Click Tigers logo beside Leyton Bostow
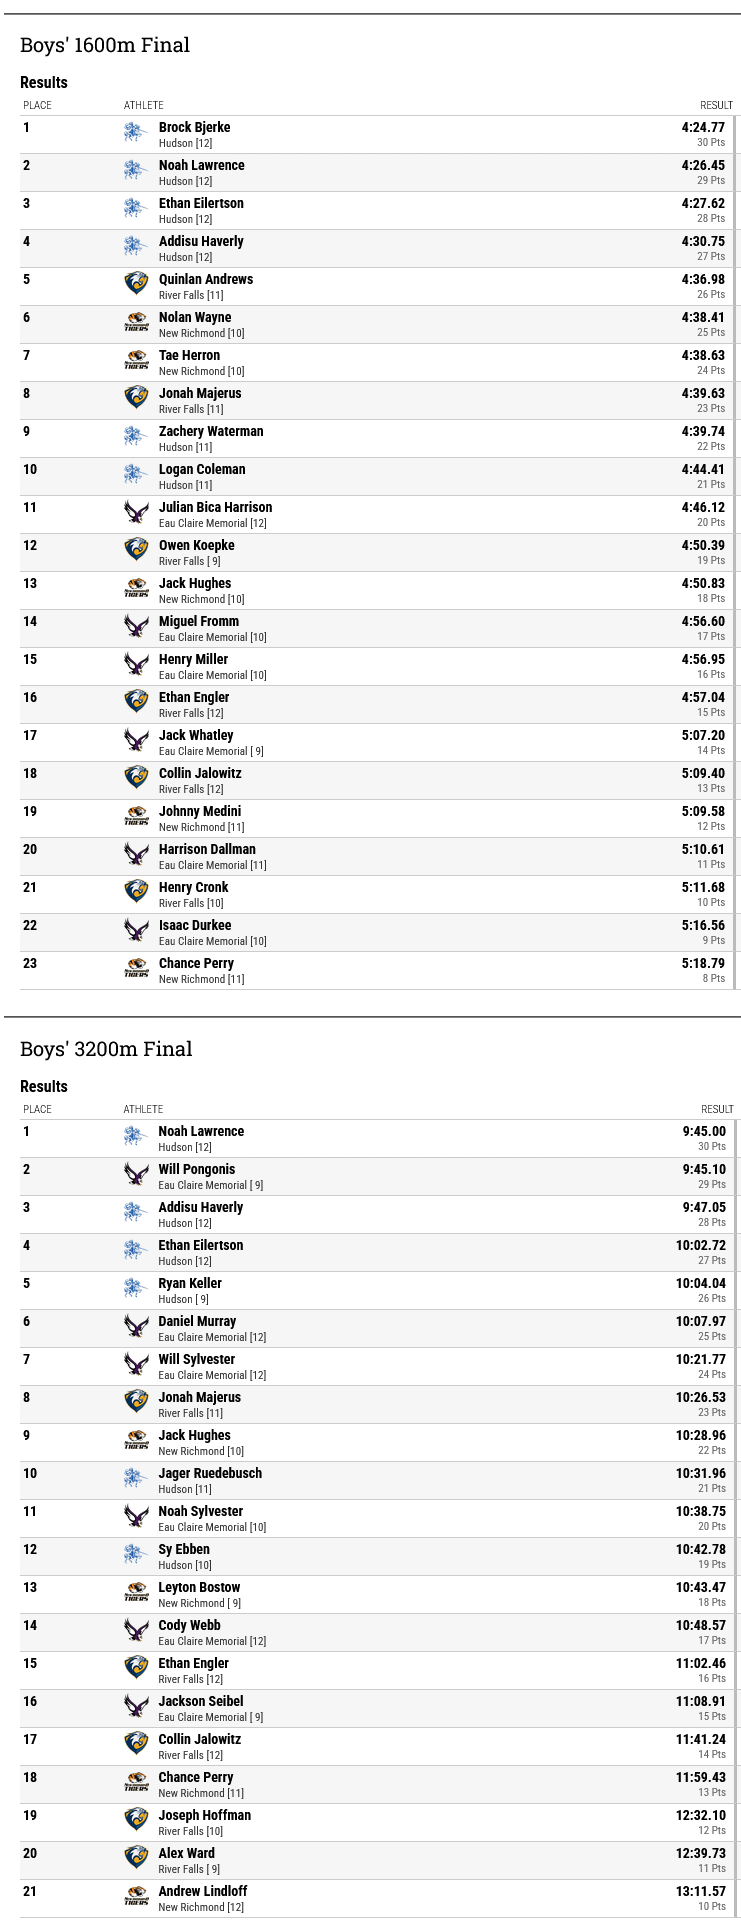The width and height of the screenshot is (741, 1927). 136,1593
